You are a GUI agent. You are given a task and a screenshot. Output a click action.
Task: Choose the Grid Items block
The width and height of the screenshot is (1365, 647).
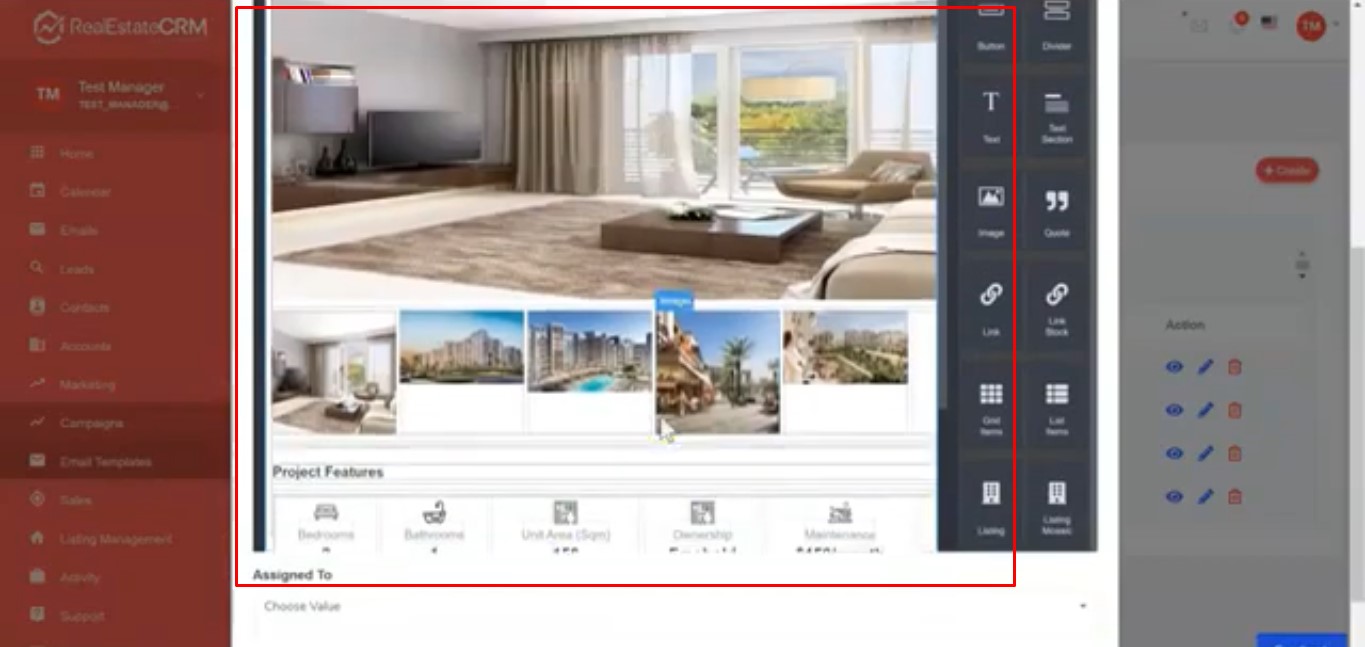pos(991,407)
